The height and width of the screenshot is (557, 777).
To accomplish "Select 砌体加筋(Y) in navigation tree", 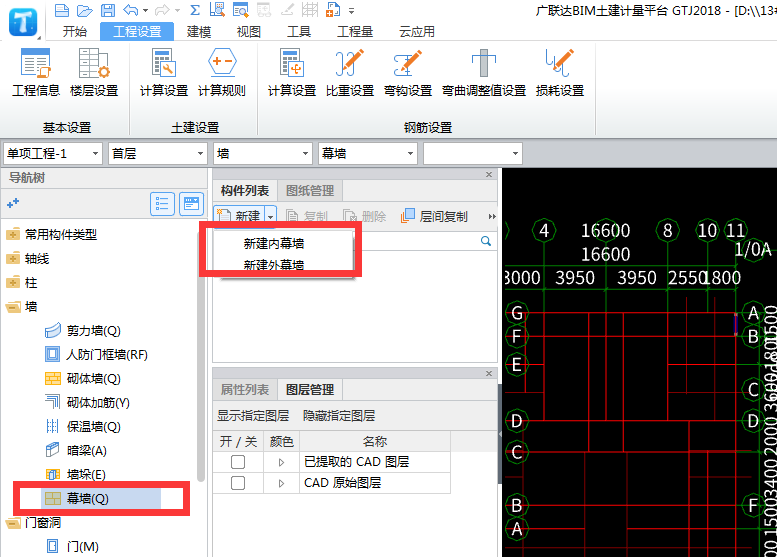I will 87,402.
